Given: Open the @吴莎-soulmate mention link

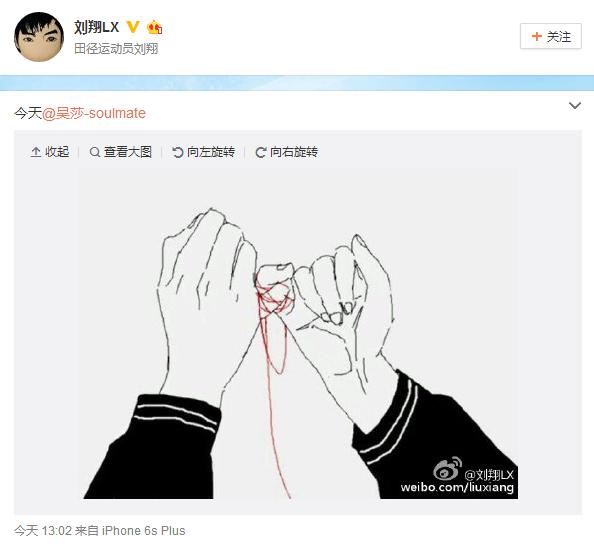Looking at the screenshot, I should 94,113.
